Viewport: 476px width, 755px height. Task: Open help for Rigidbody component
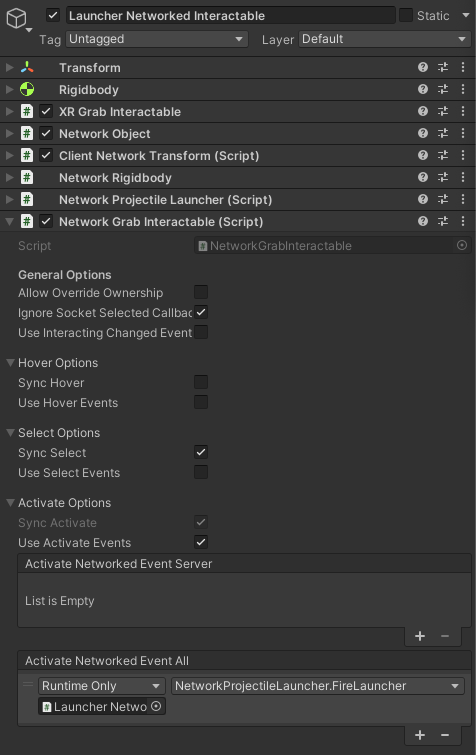click(x=423, y=89)
